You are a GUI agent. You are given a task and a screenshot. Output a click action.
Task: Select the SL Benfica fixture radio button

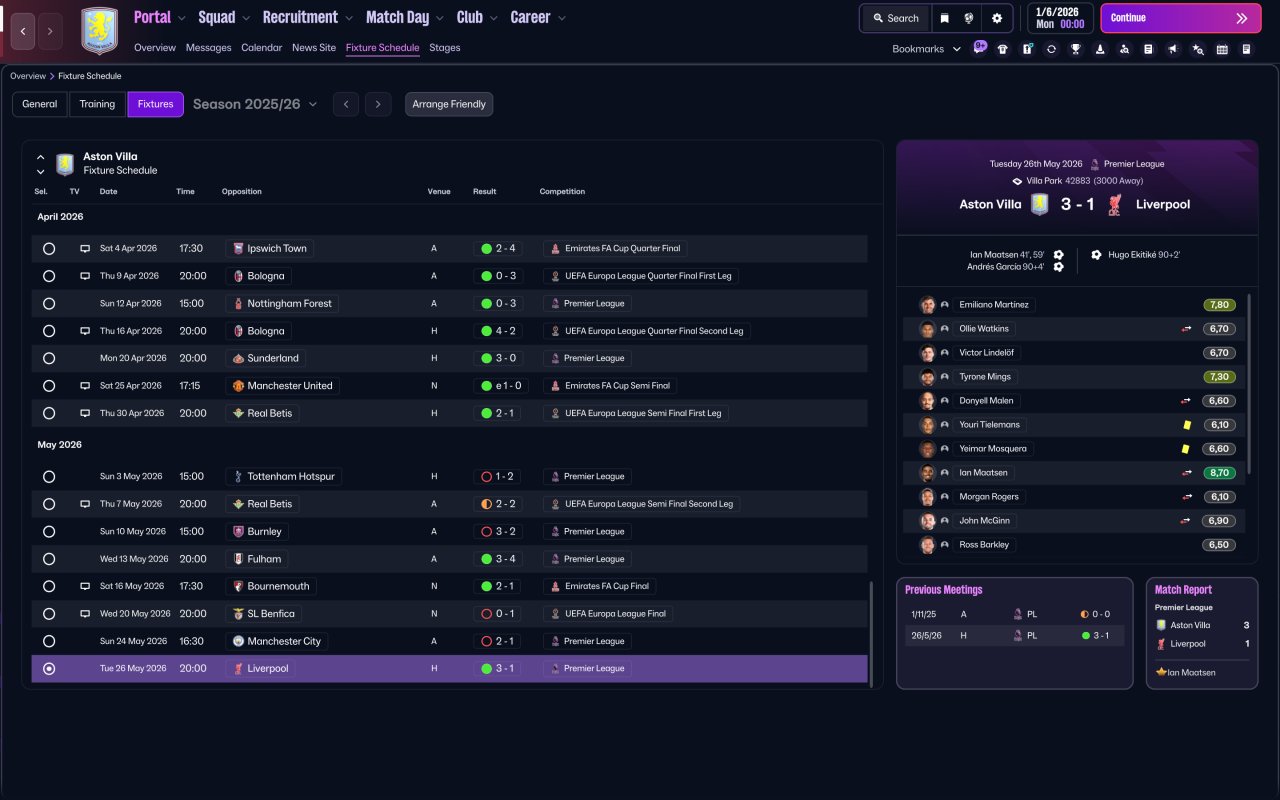49,614
